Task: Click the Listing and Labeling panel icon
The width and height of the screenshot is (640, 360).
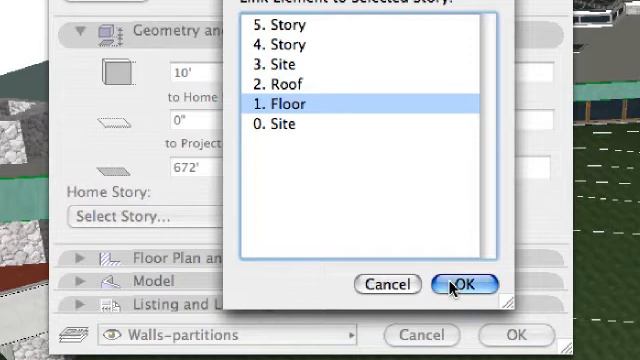Action: 110,305
